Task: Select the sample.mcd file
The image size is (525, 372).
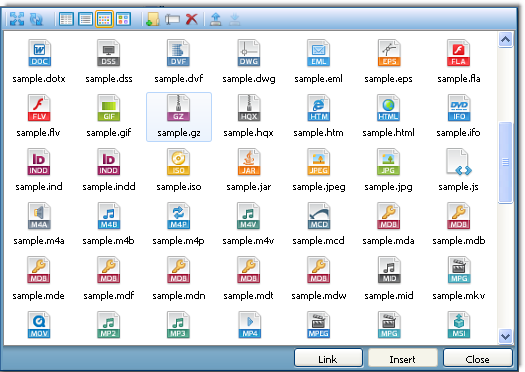Action: [318, 224]
